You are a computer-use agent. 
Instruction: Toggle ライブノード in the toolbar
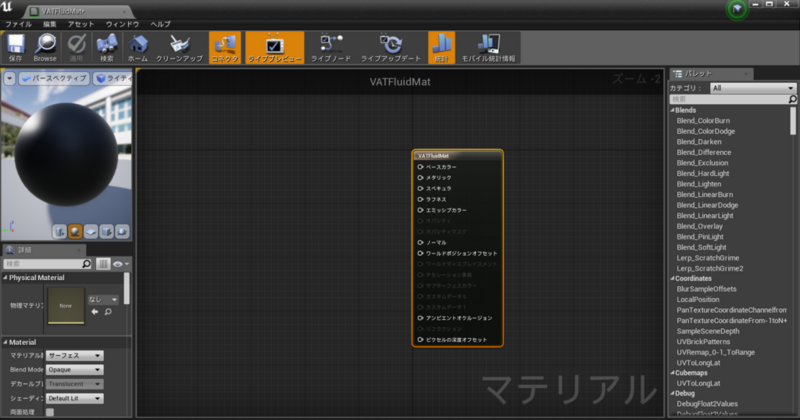click(x=331, y=47)
